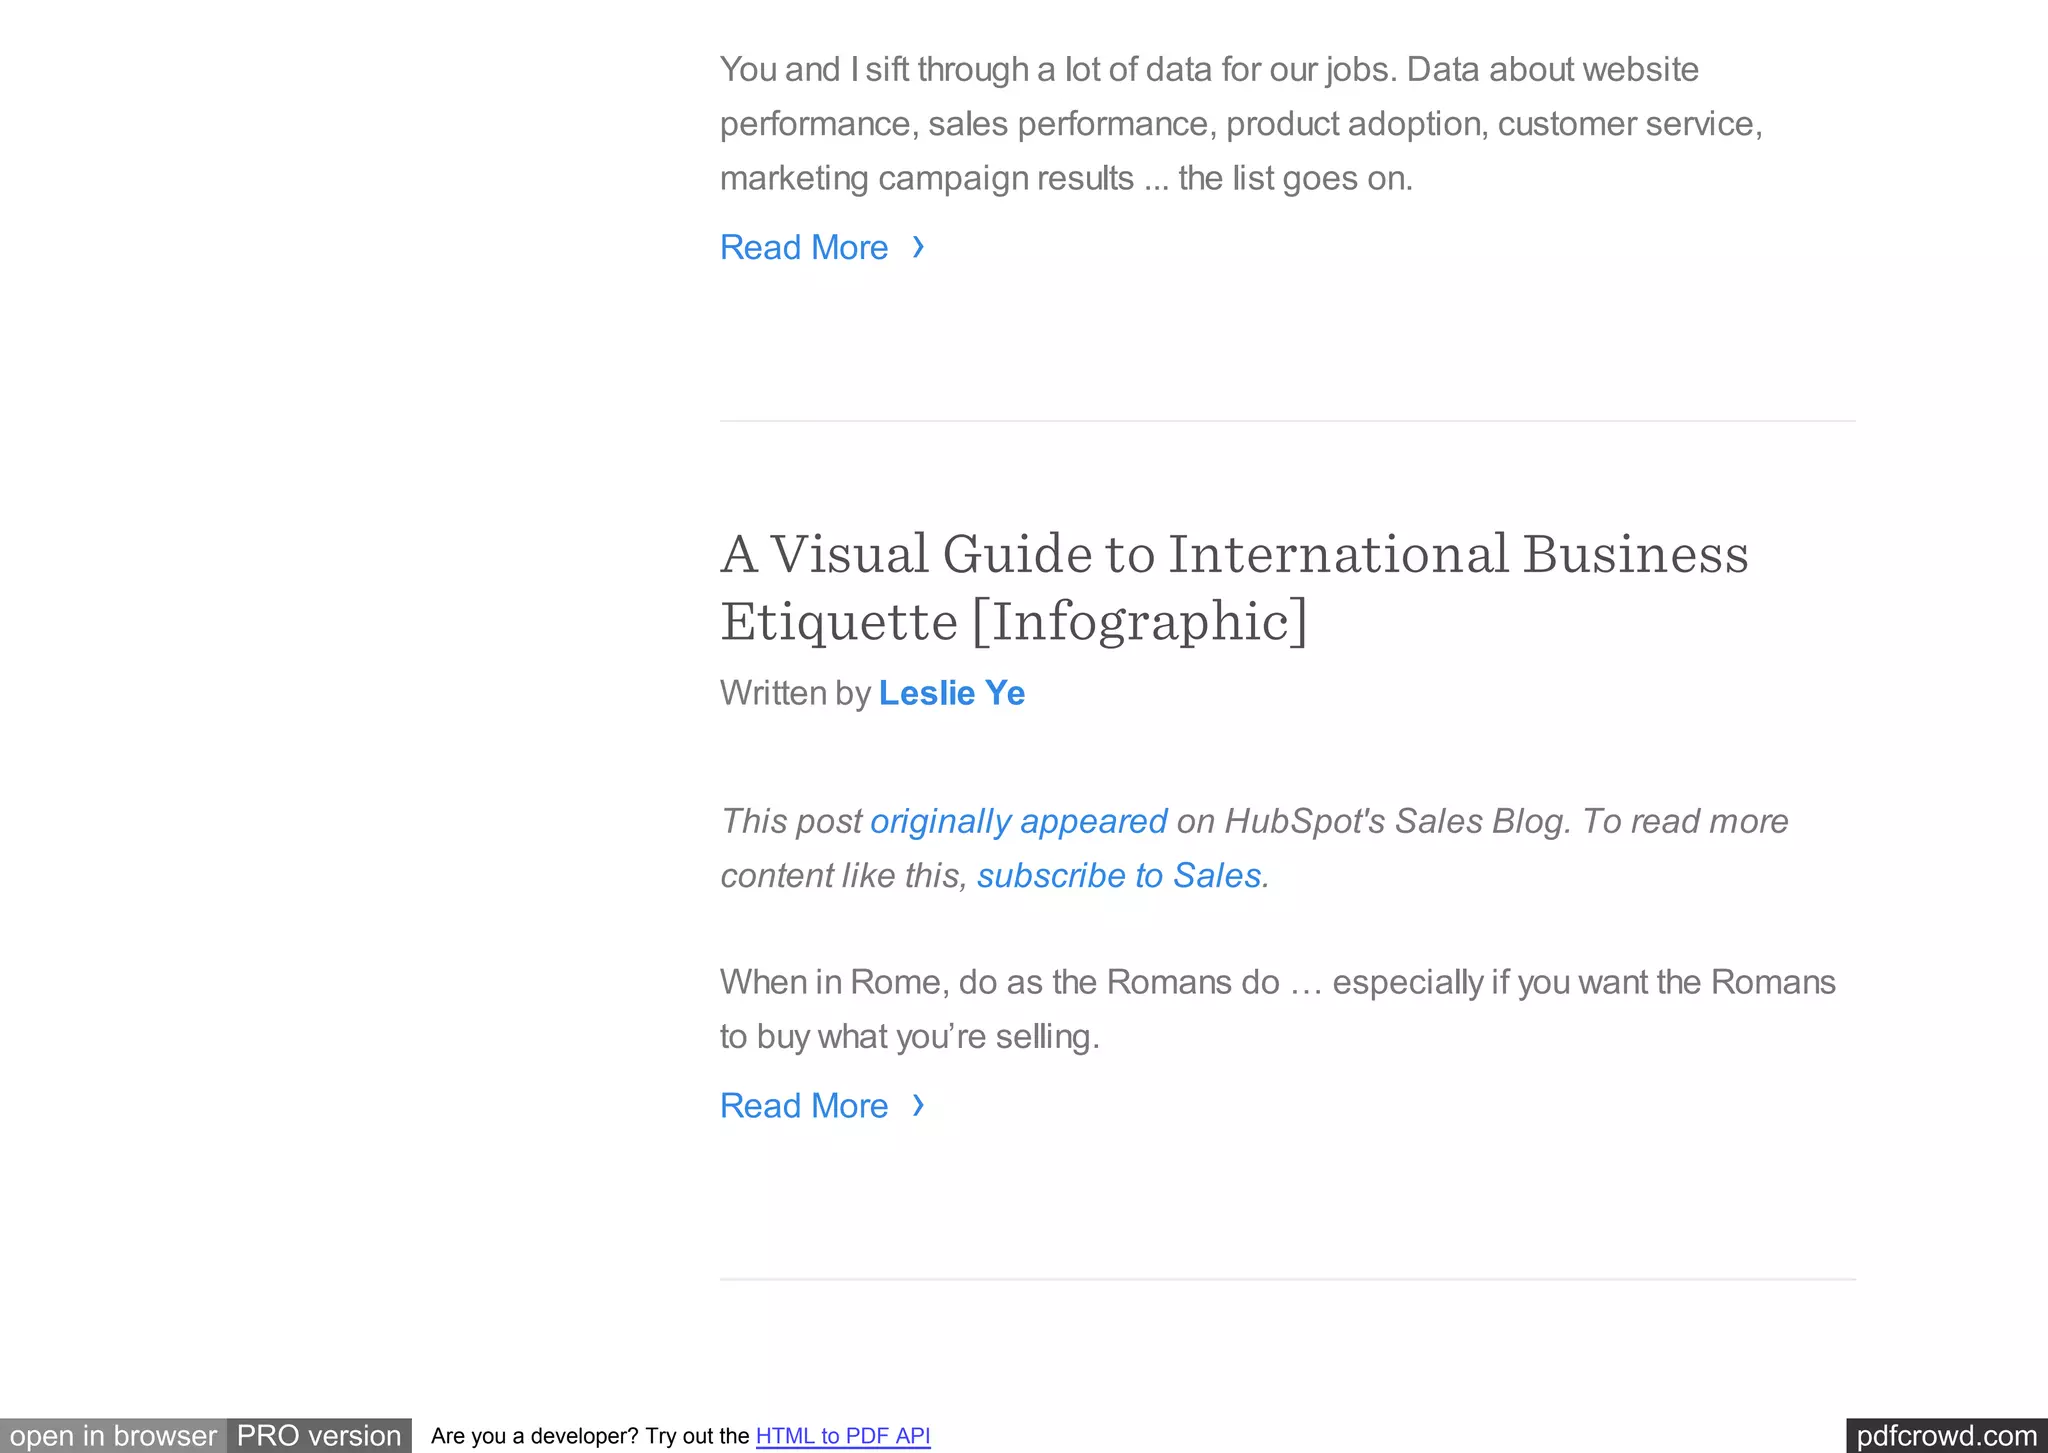This screenshot has height=1453, width=2048.
Task: Click the divider line above the headline
Action: pos(1287,421)
